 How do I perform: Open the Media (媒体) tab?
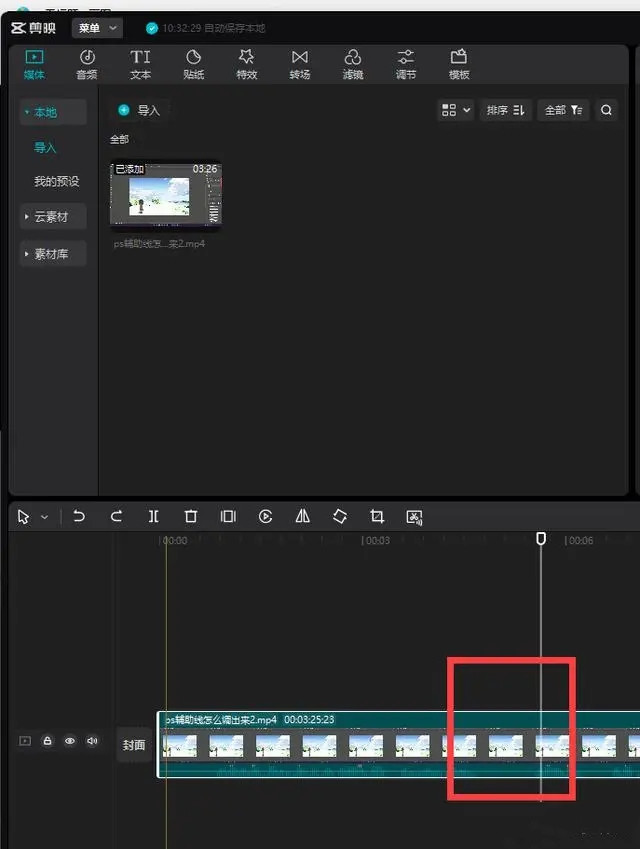tap(34, 64)
